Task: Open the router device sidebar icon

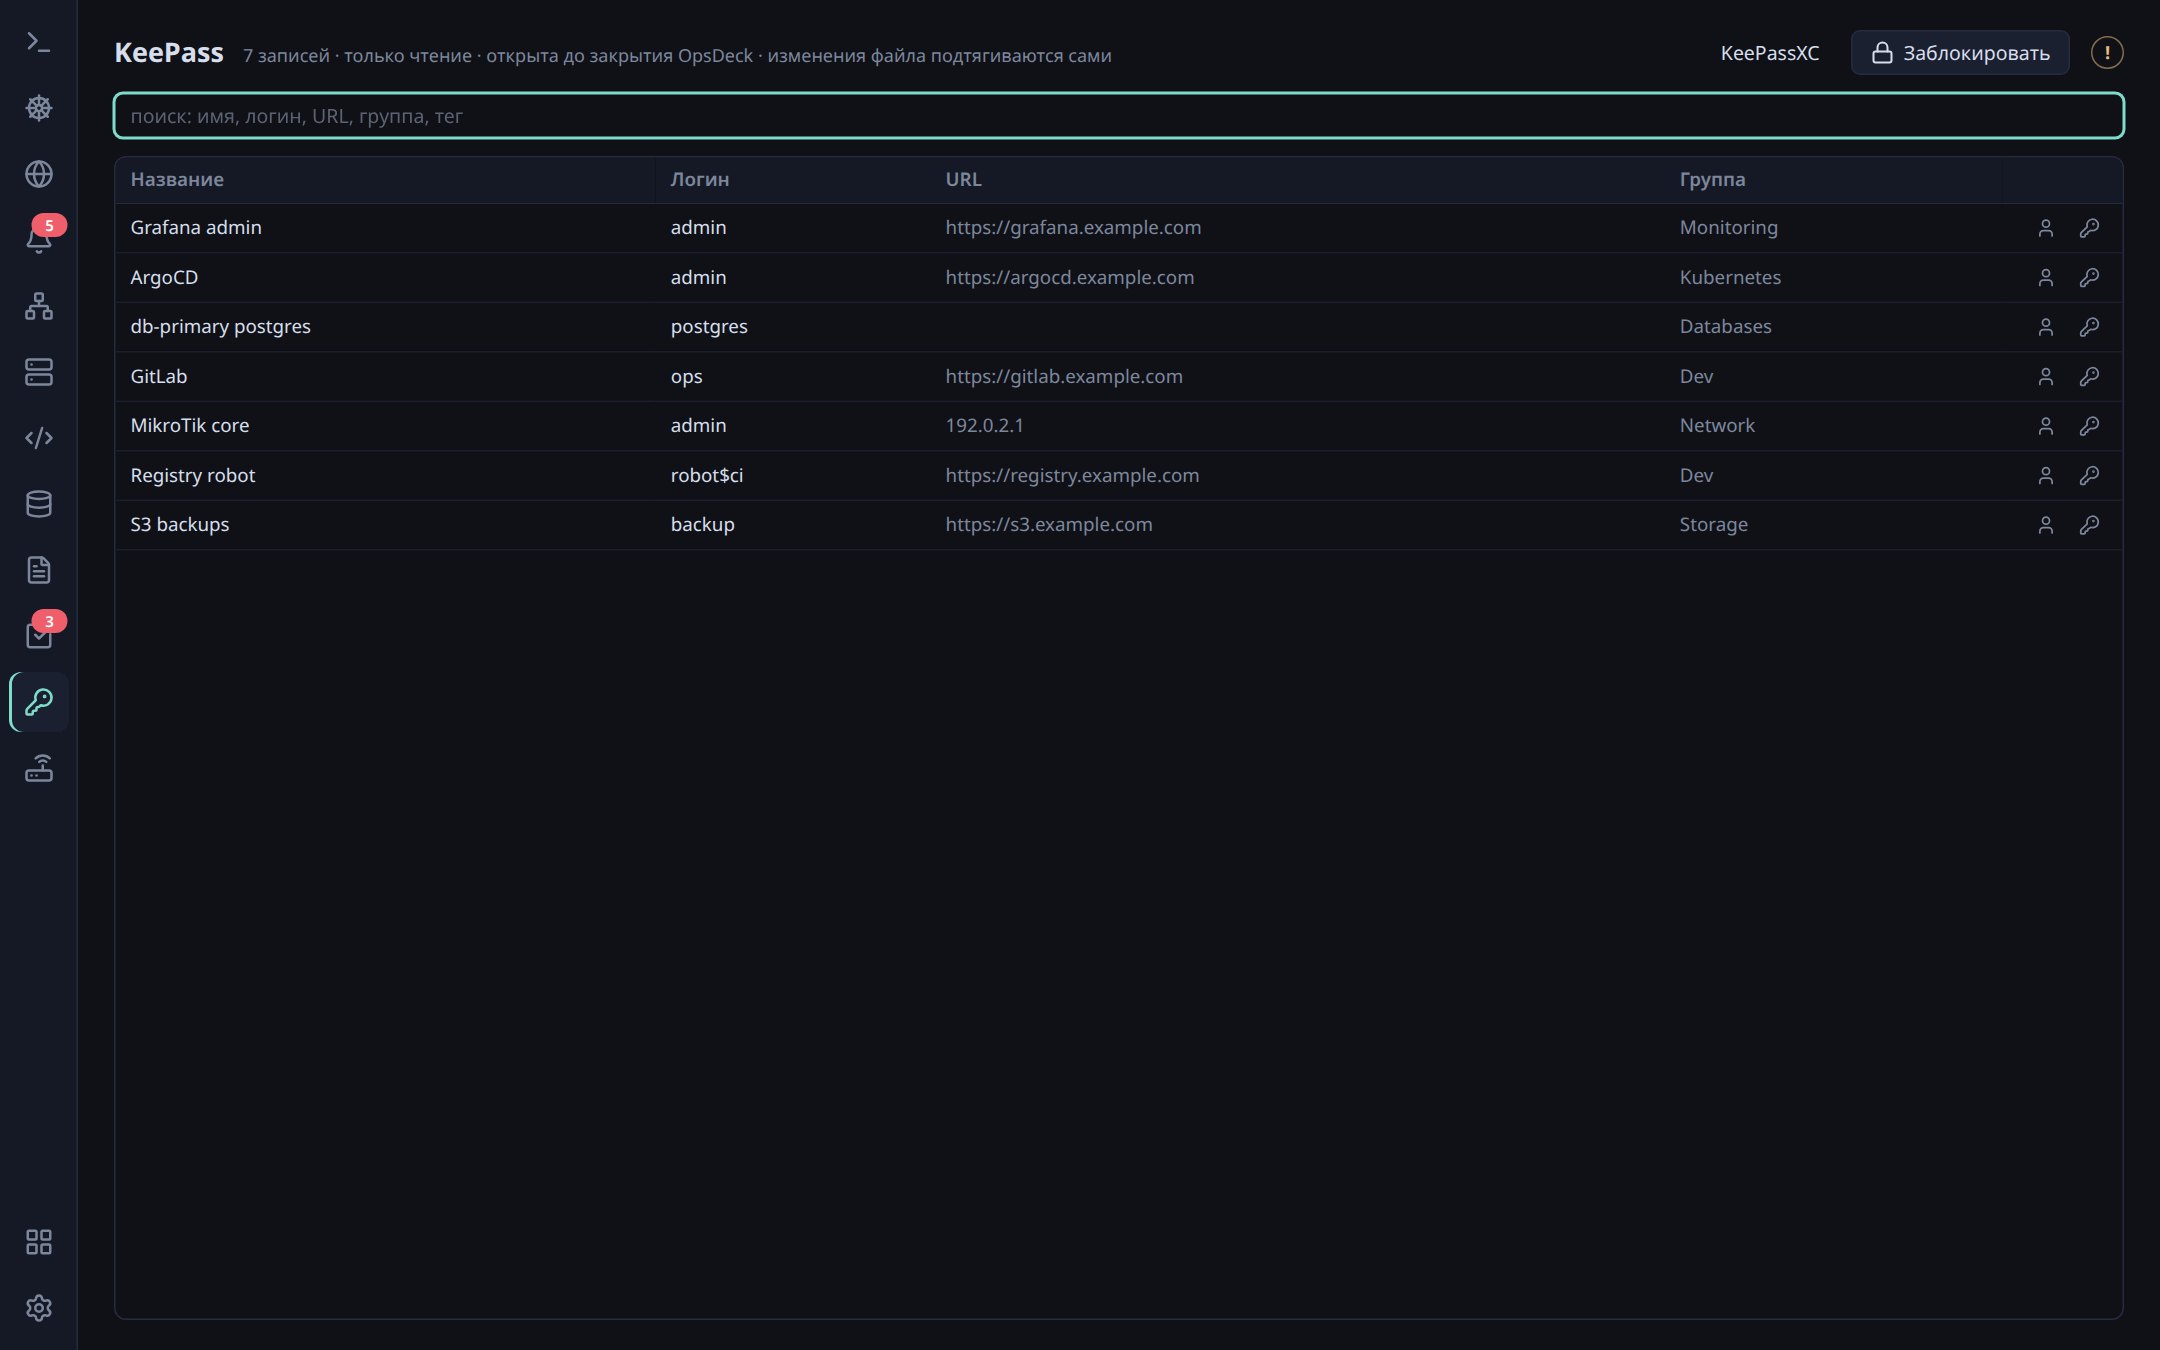Action: click(38, 768)
